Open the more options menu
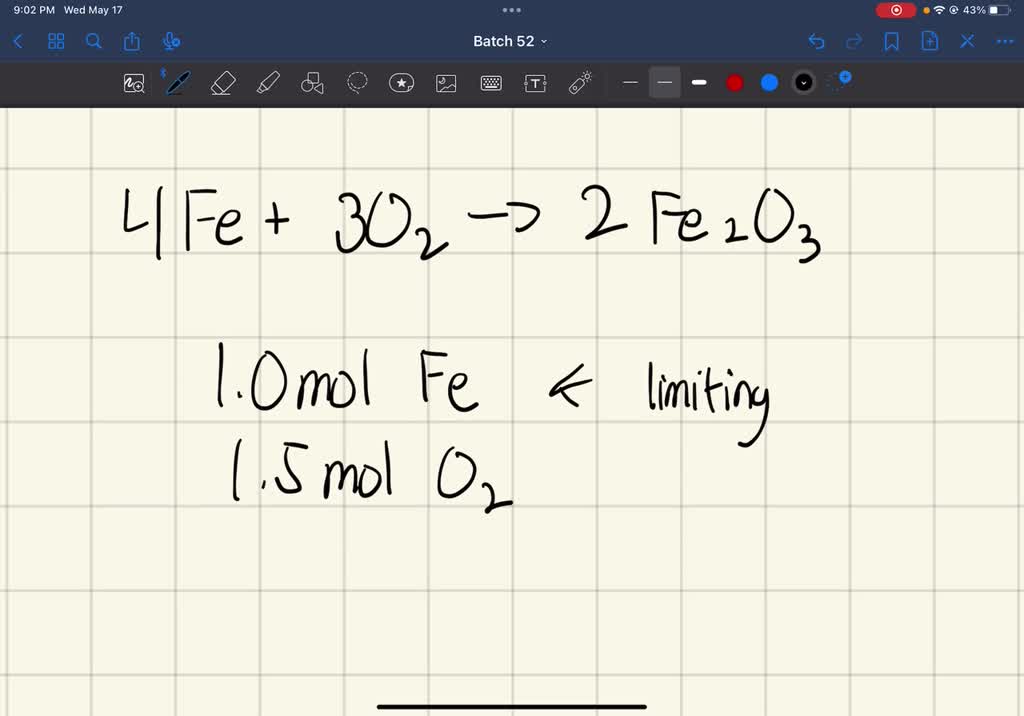 [x=1005, y=41]
